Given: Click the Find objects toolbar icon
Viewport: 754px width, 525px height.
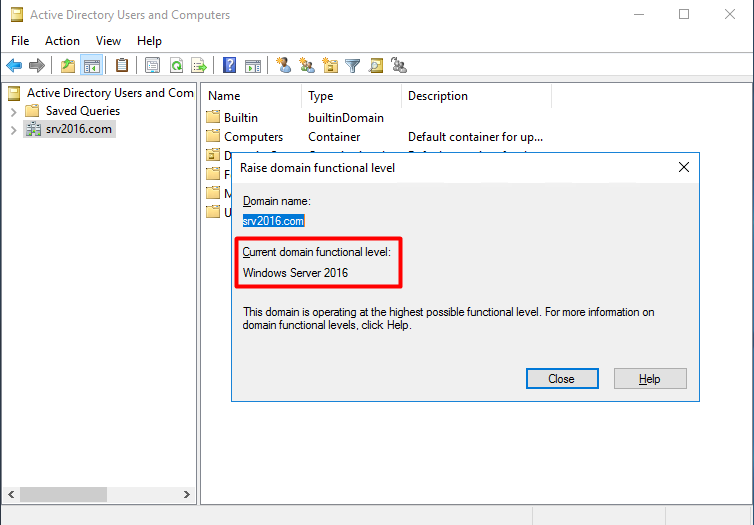Looking at the screenshot, I should pos(376,66).
